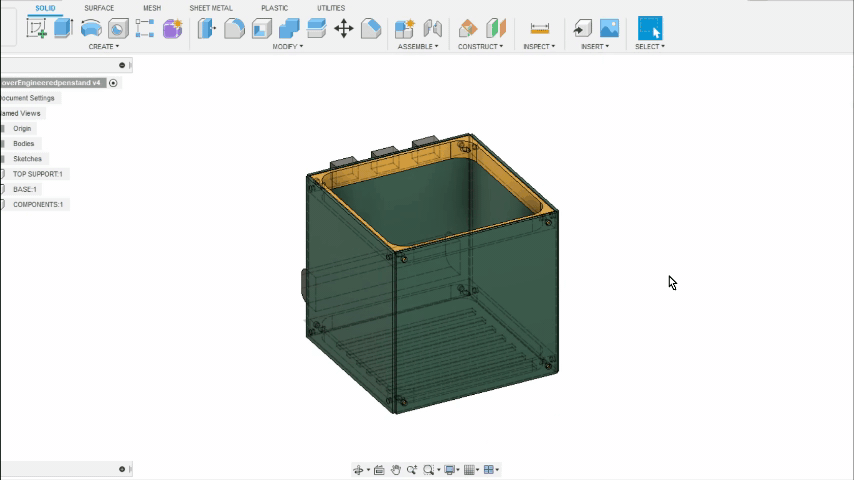Click the Insert Derive icon

(582, 28)
